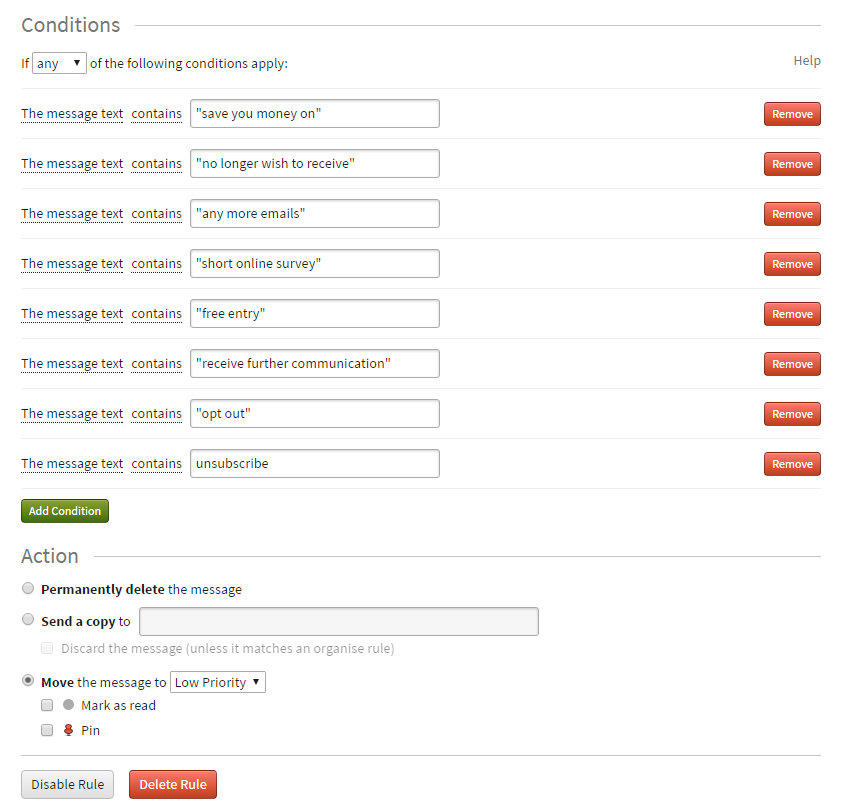Click the Delete Rule button

173,784
